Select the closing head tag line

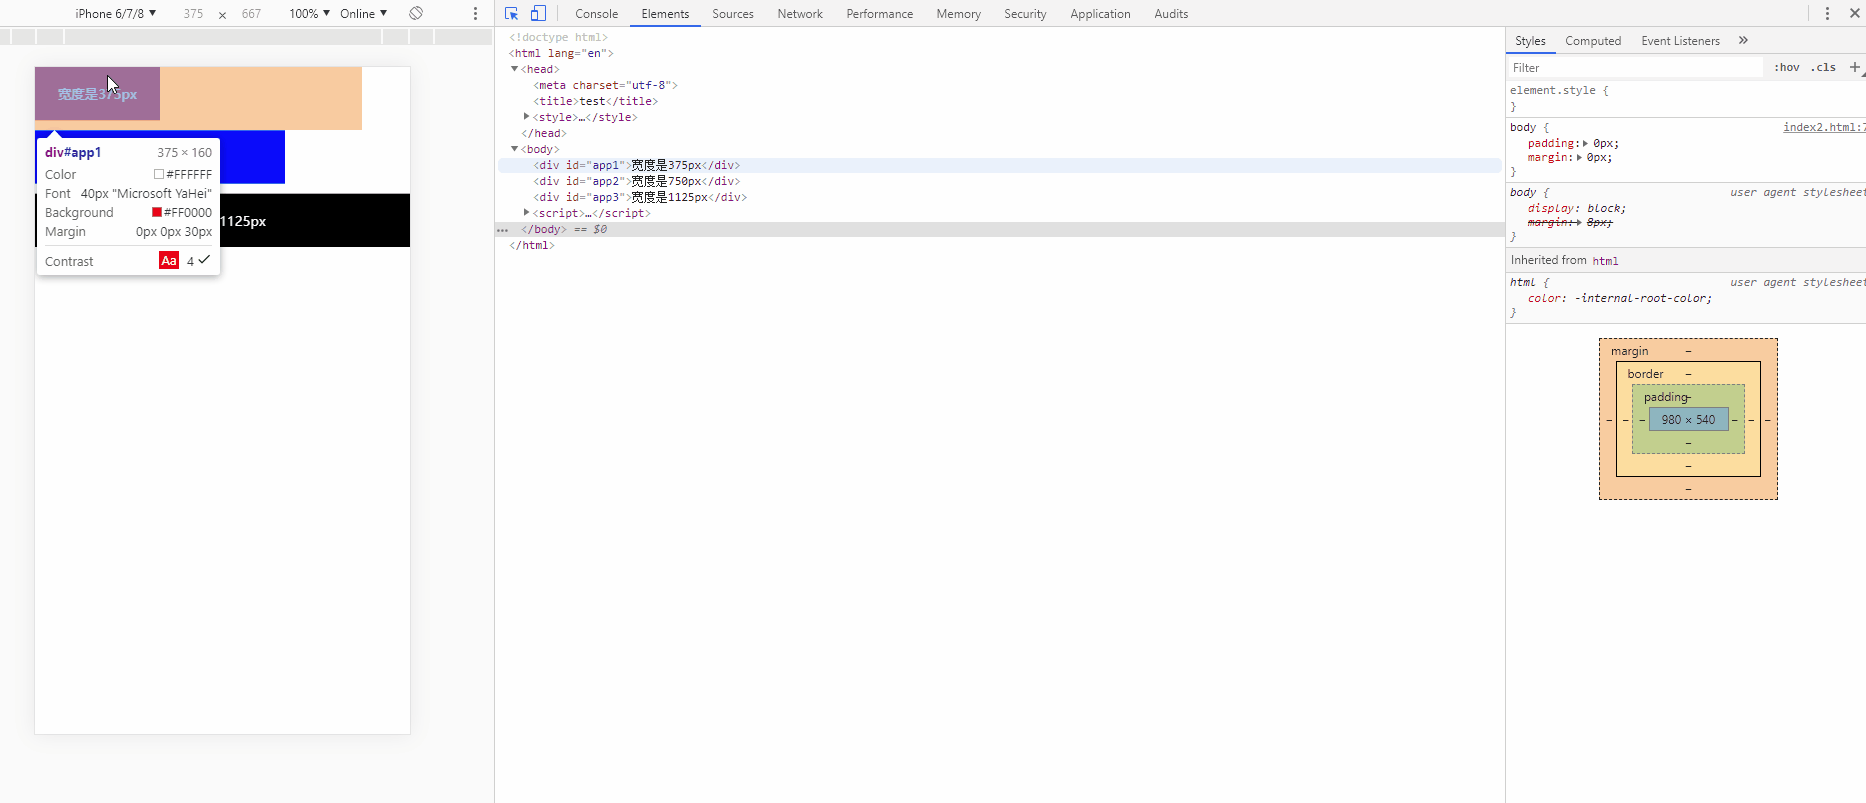(544, 133)
